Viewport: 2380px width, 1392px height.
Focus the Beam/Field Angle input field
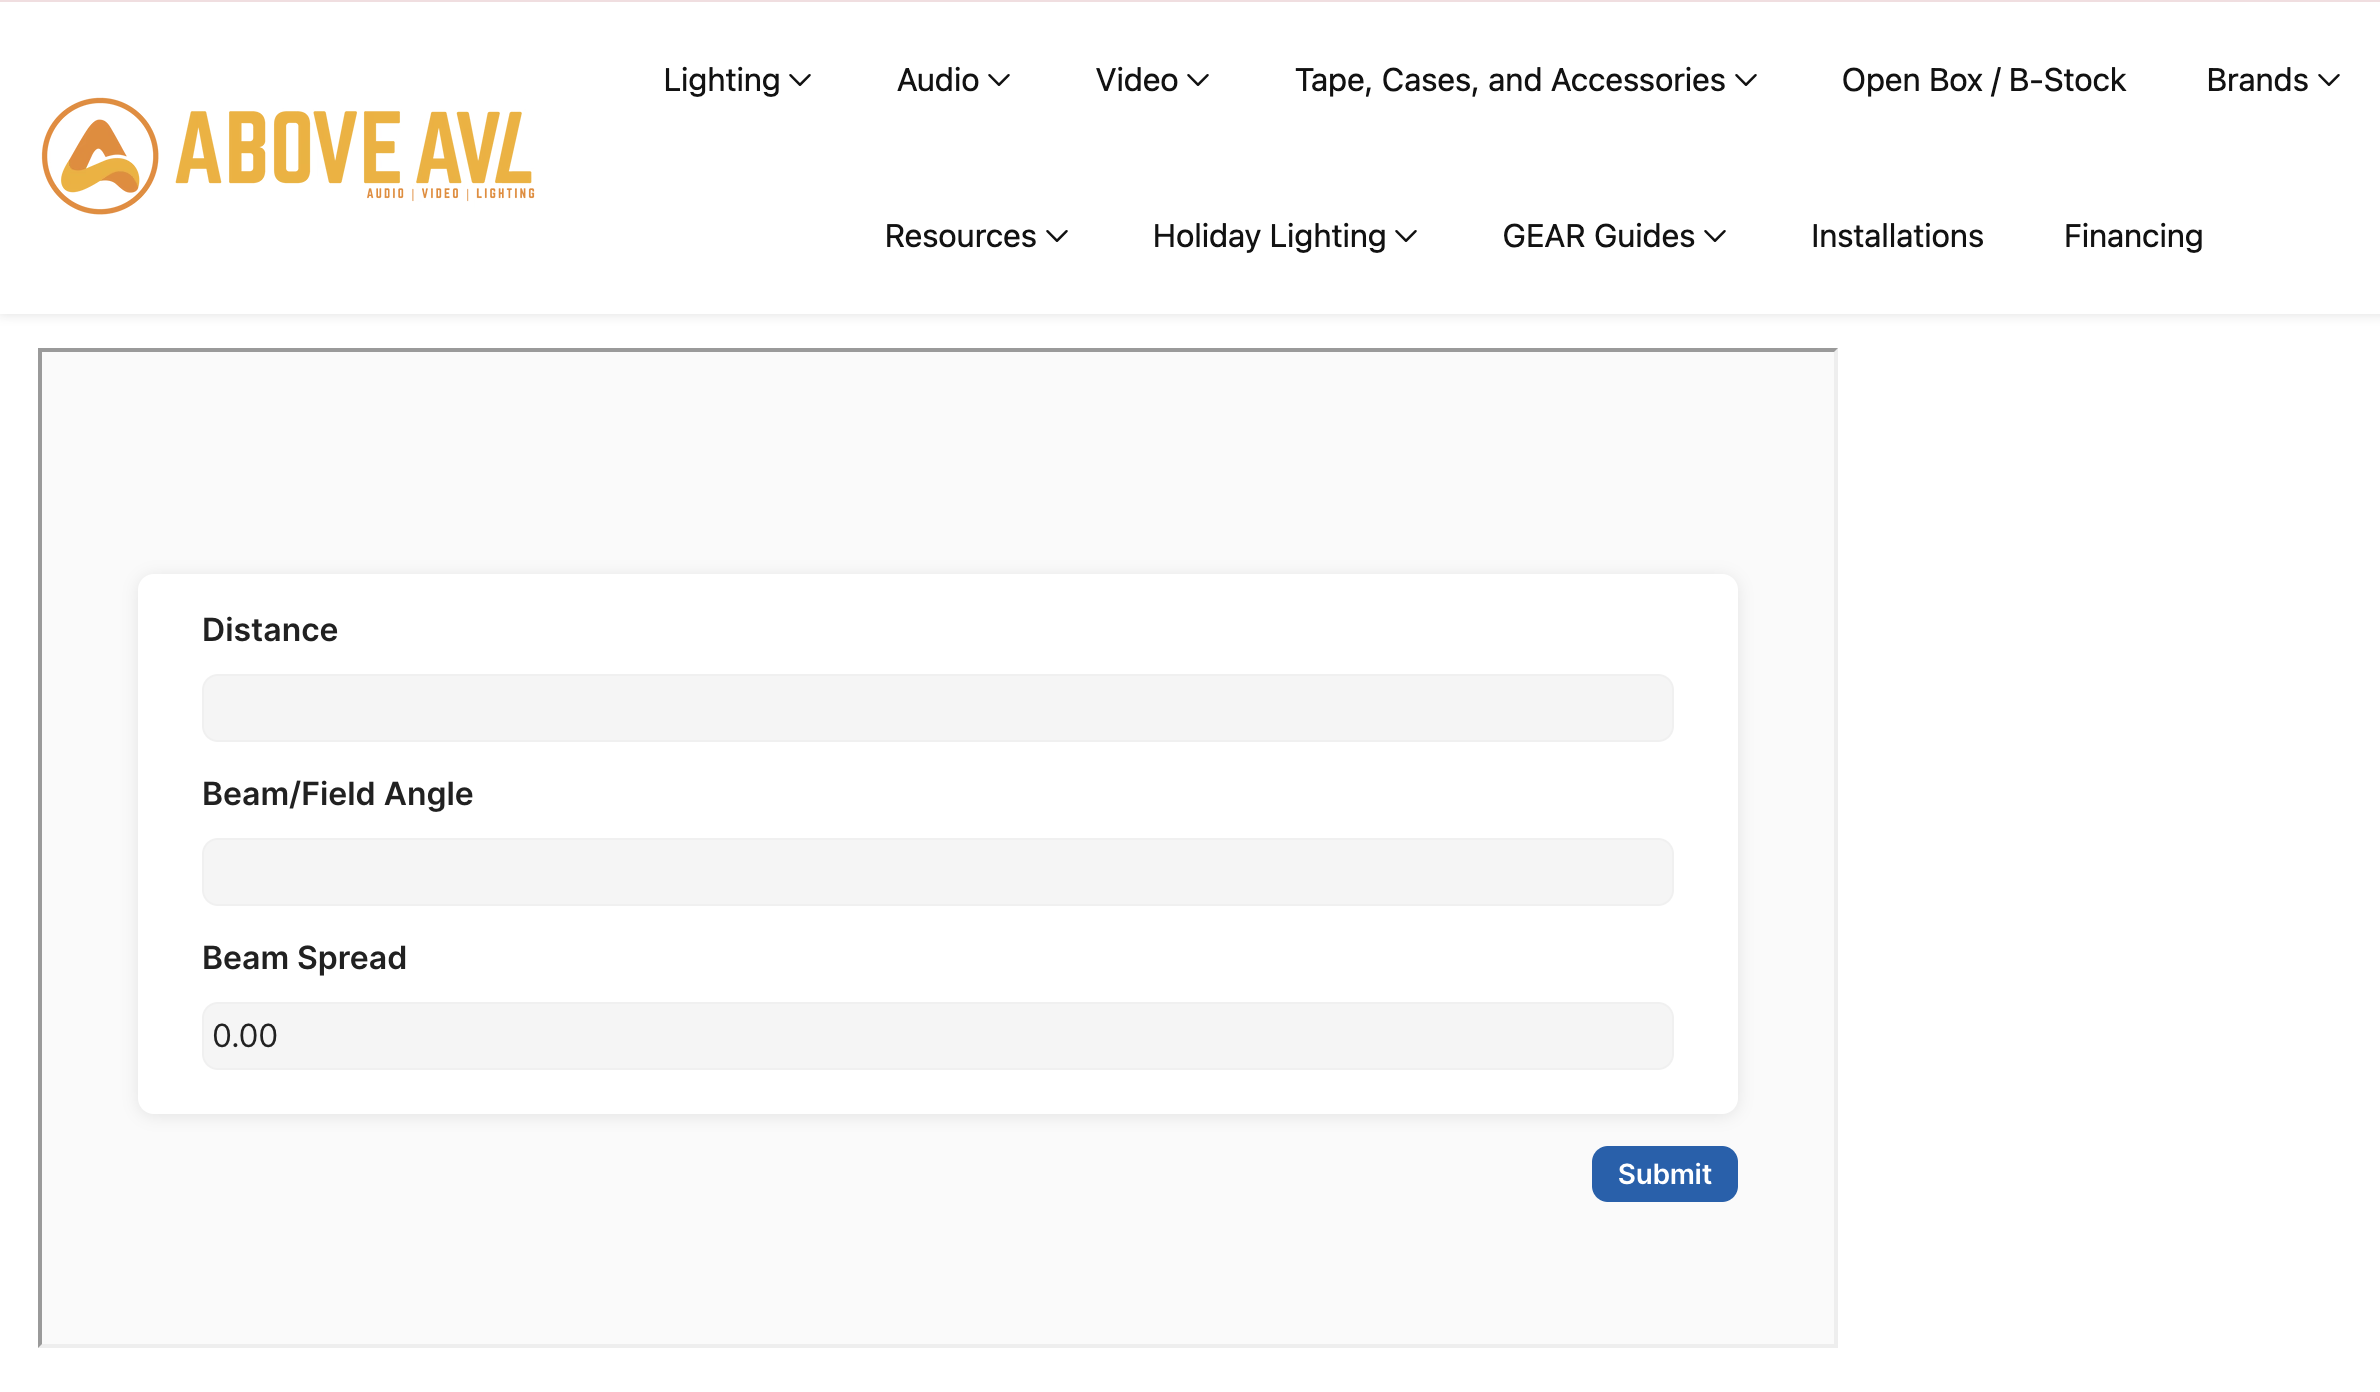pos(937,872)
